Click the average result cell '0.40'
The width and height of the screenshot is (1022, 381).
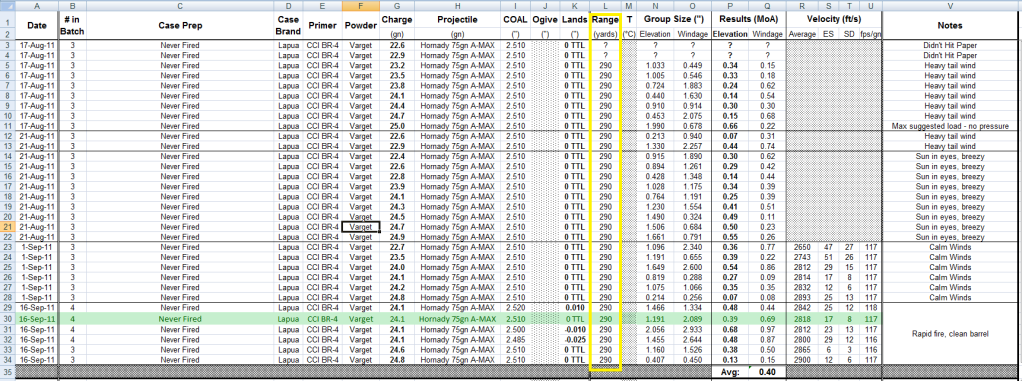click(x=767, y=373)
